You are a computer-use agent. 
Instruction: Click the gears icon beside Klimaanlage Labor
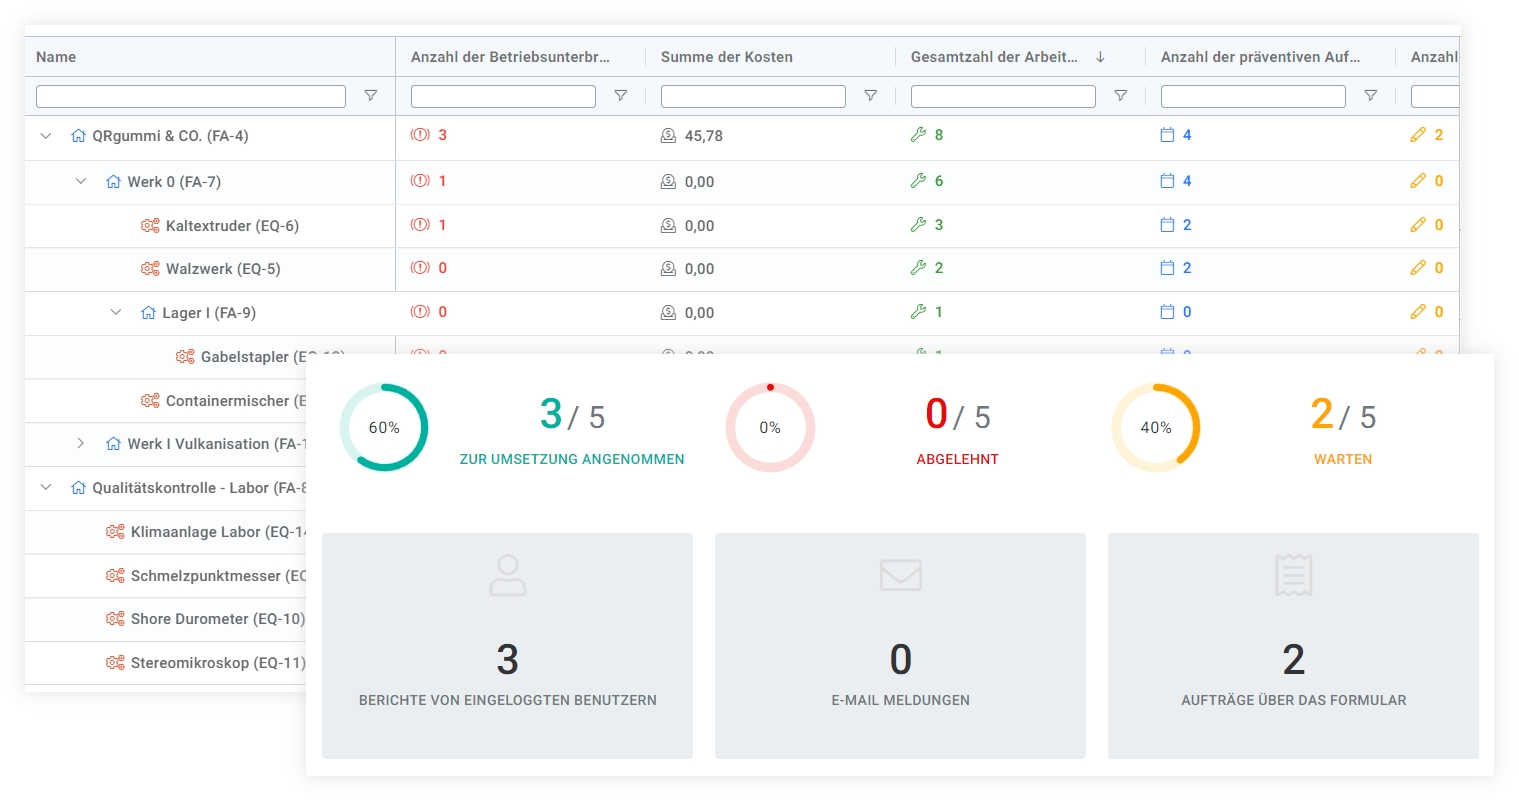(115, 532)
